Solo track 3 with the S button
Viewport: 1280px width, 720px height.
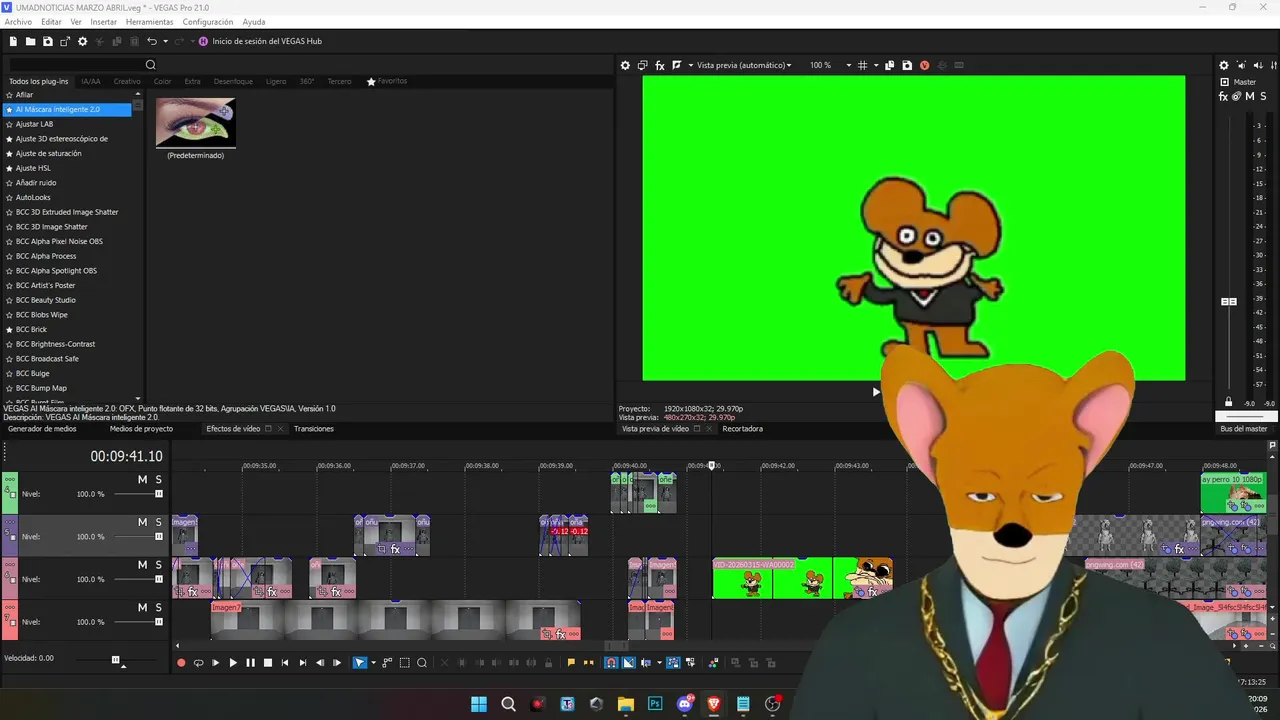(158, 565)
